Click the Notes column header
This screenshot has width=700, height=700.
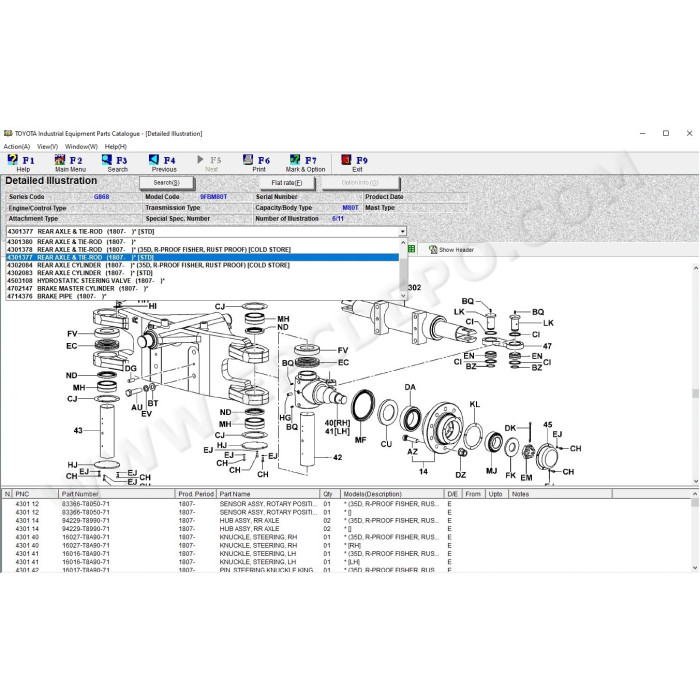tap(560, 494)
